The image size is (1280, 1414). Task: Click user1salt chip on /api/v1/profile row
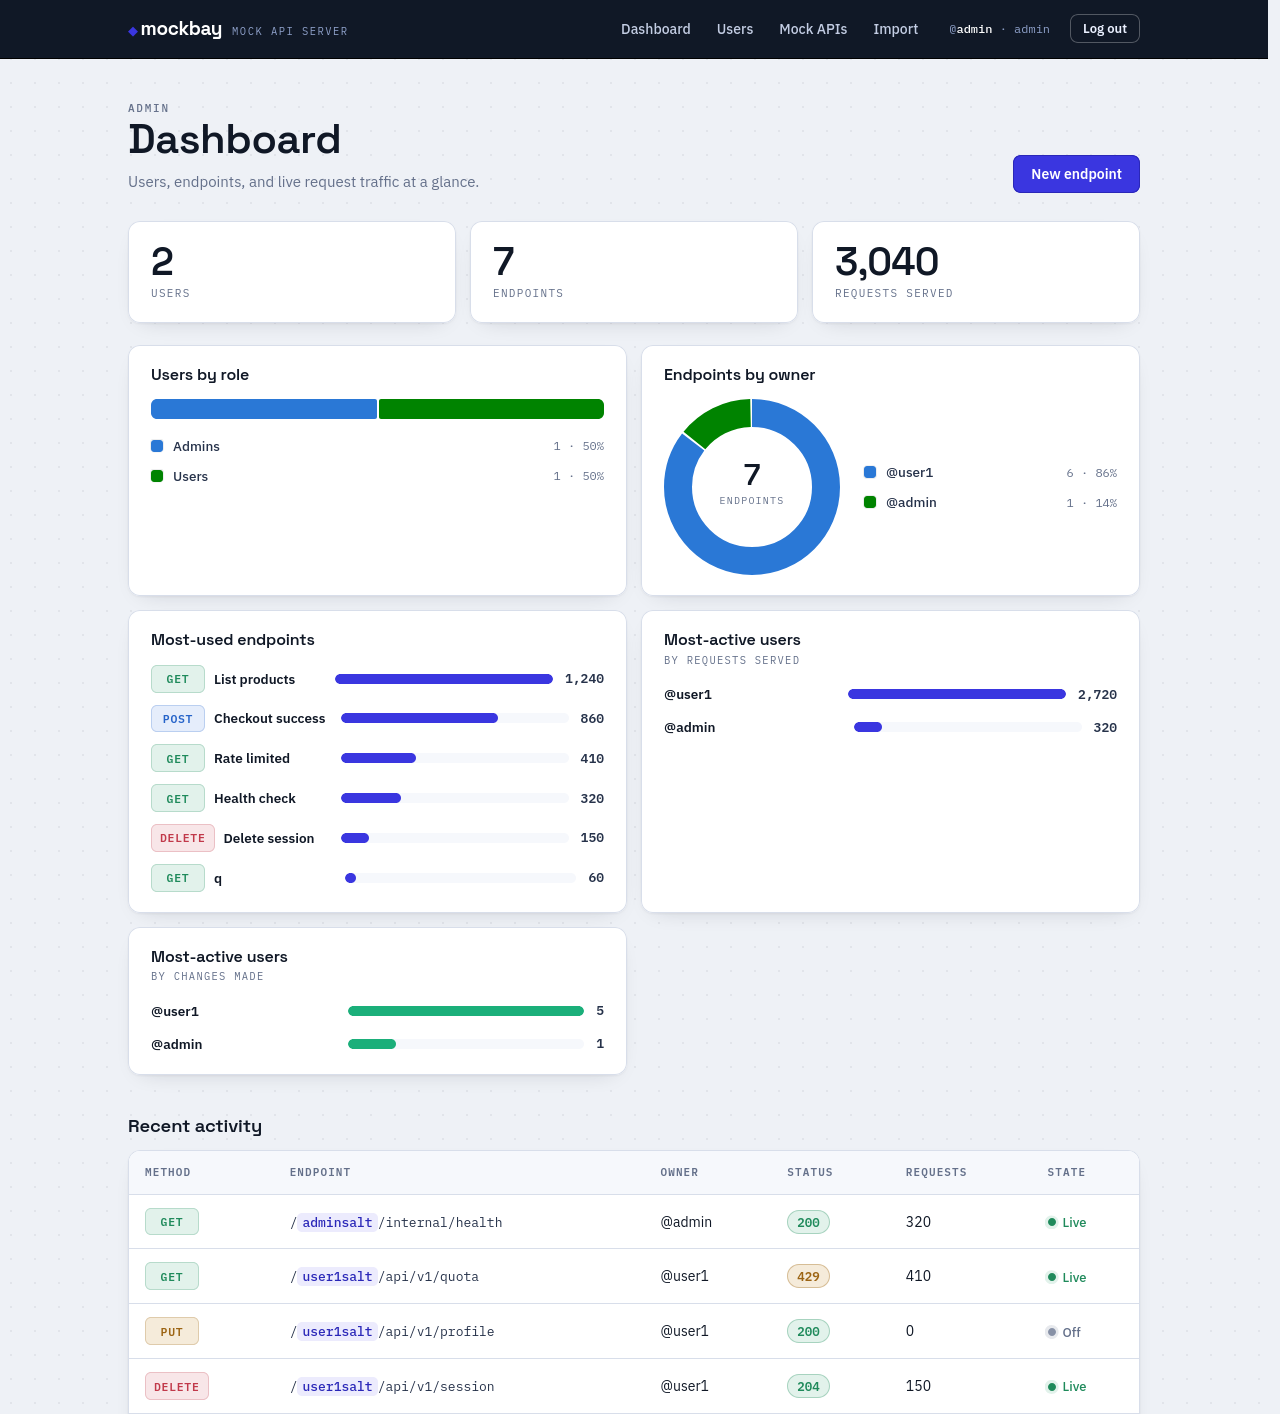[337, 1332]
